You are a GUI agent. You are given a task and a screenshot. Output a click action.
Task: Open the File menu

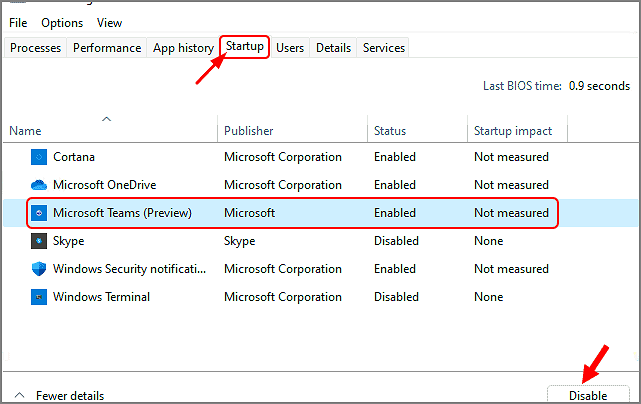[x=18, y=23]
